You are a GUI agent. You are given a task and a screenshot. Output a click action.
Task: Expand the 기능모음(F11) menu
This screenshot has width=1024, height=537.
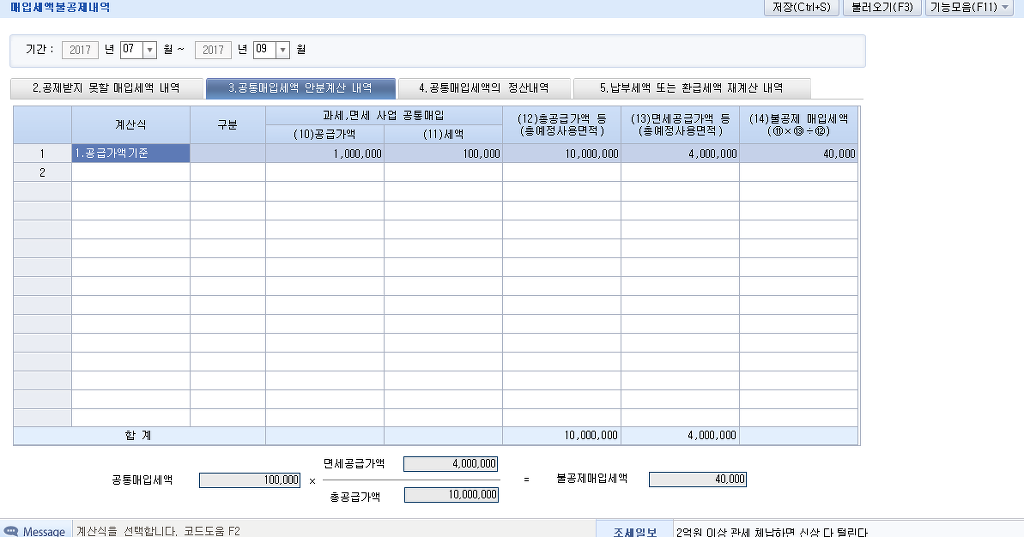tap(970, 8)
